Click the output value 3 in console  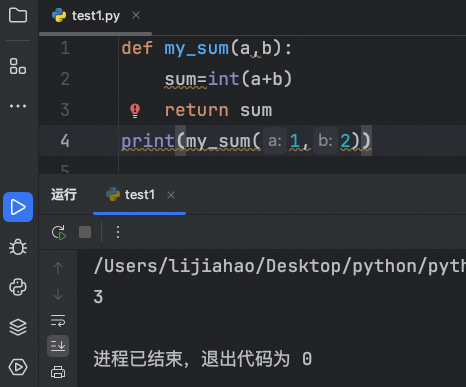pyautogui.click(x=98, y=297)
